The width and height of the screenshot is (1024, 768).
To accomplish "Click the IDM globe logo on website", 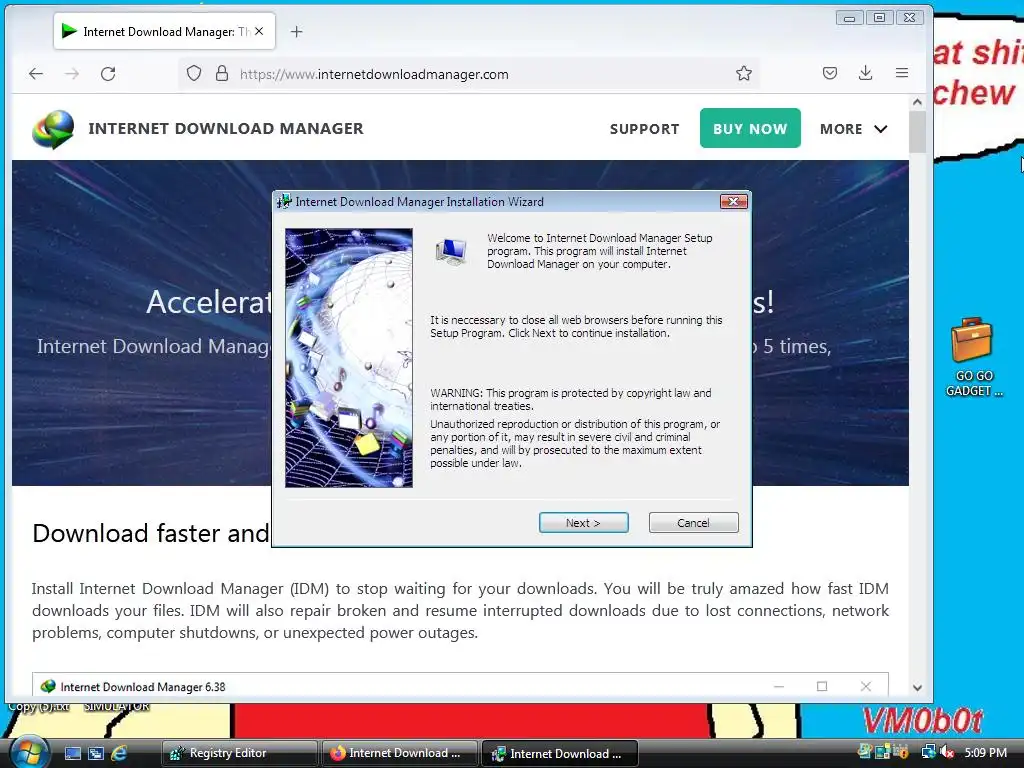I will point(53,129).
